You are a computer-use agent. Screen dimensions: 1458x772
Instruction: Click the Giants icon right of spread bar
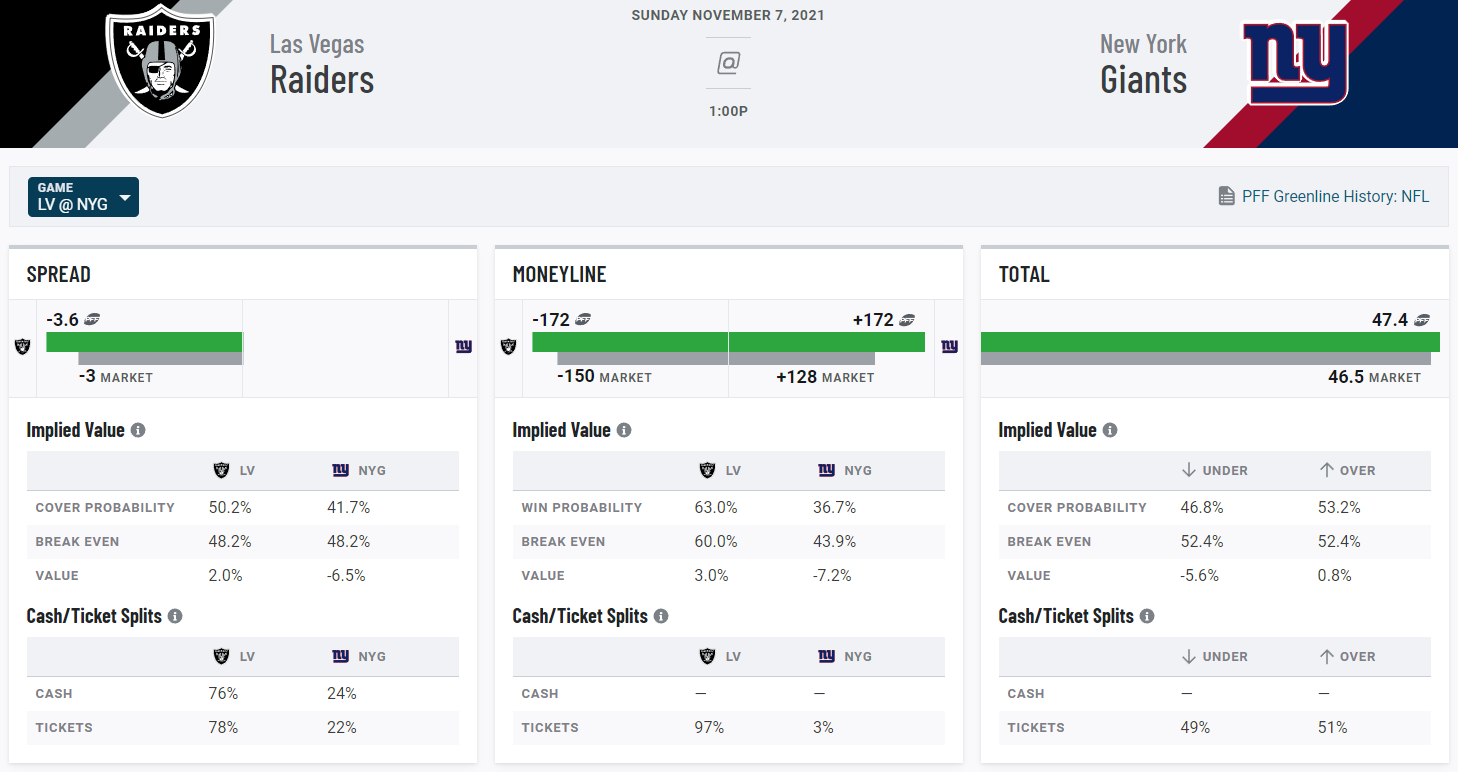pos(463,346)
